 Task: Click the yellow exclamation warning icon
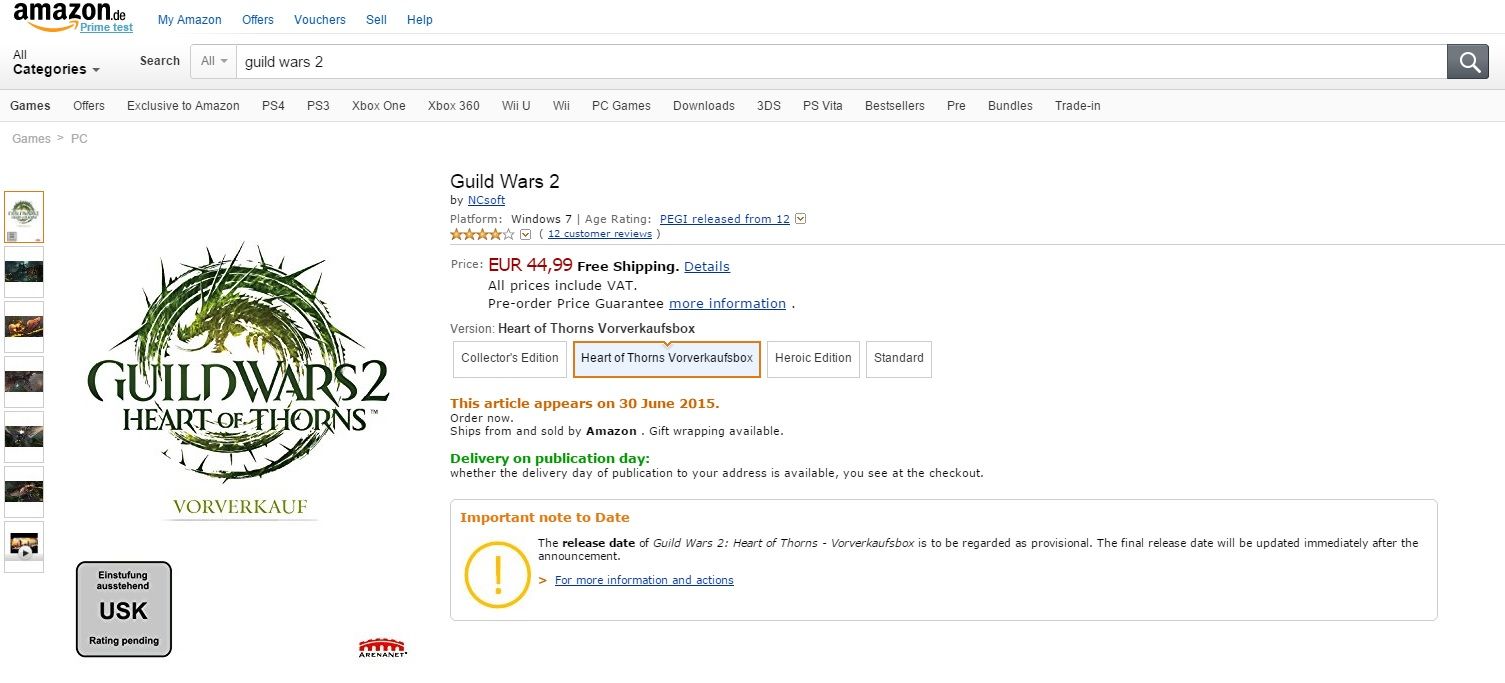click(497, 573)
